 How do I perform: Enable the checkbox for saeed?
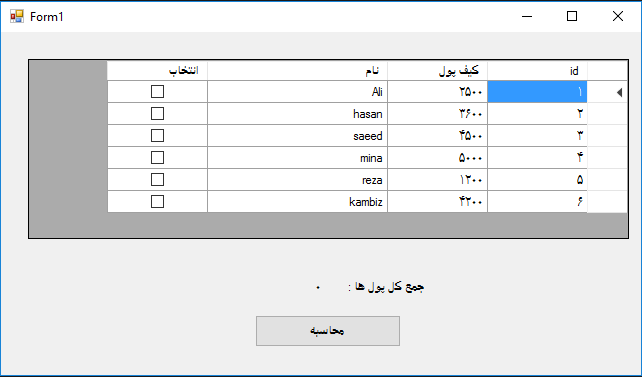click(x=157, y=135)
